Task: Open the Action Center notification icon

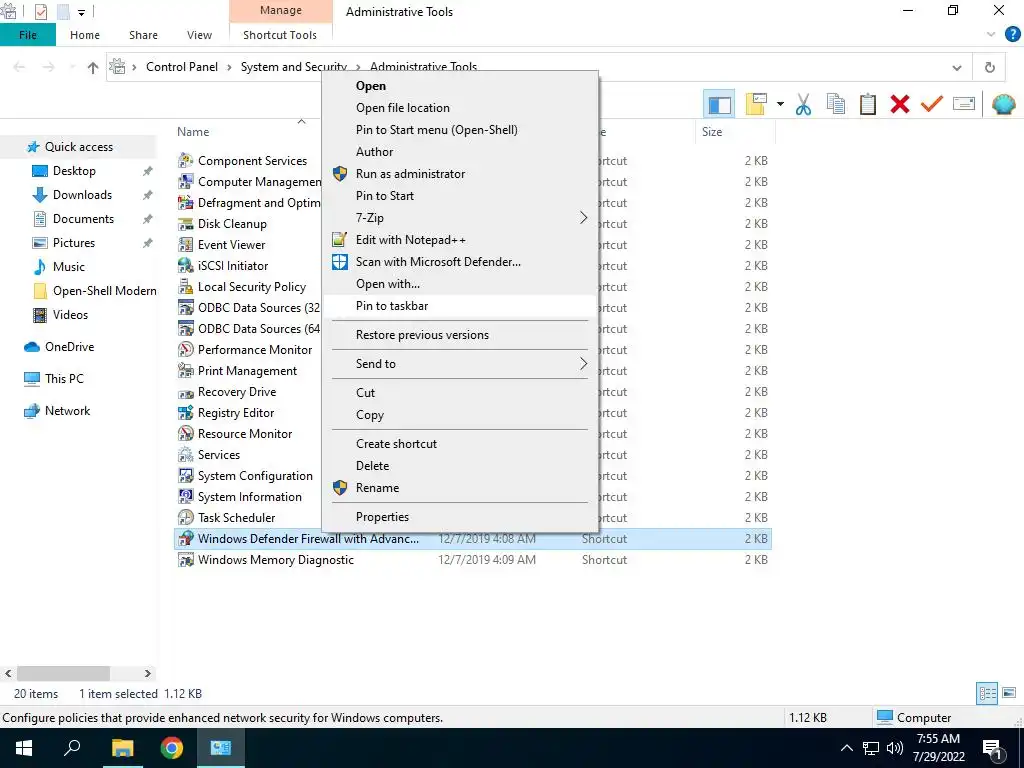Action: pos(993,750)
